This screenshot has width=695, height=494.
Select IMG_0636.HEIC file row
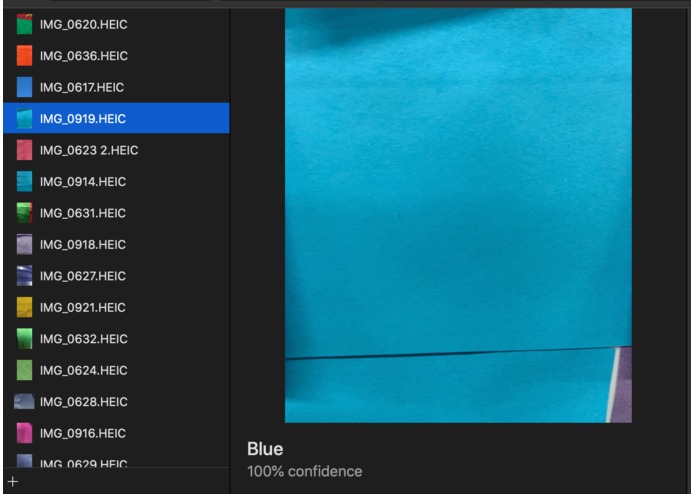point(117,56)
